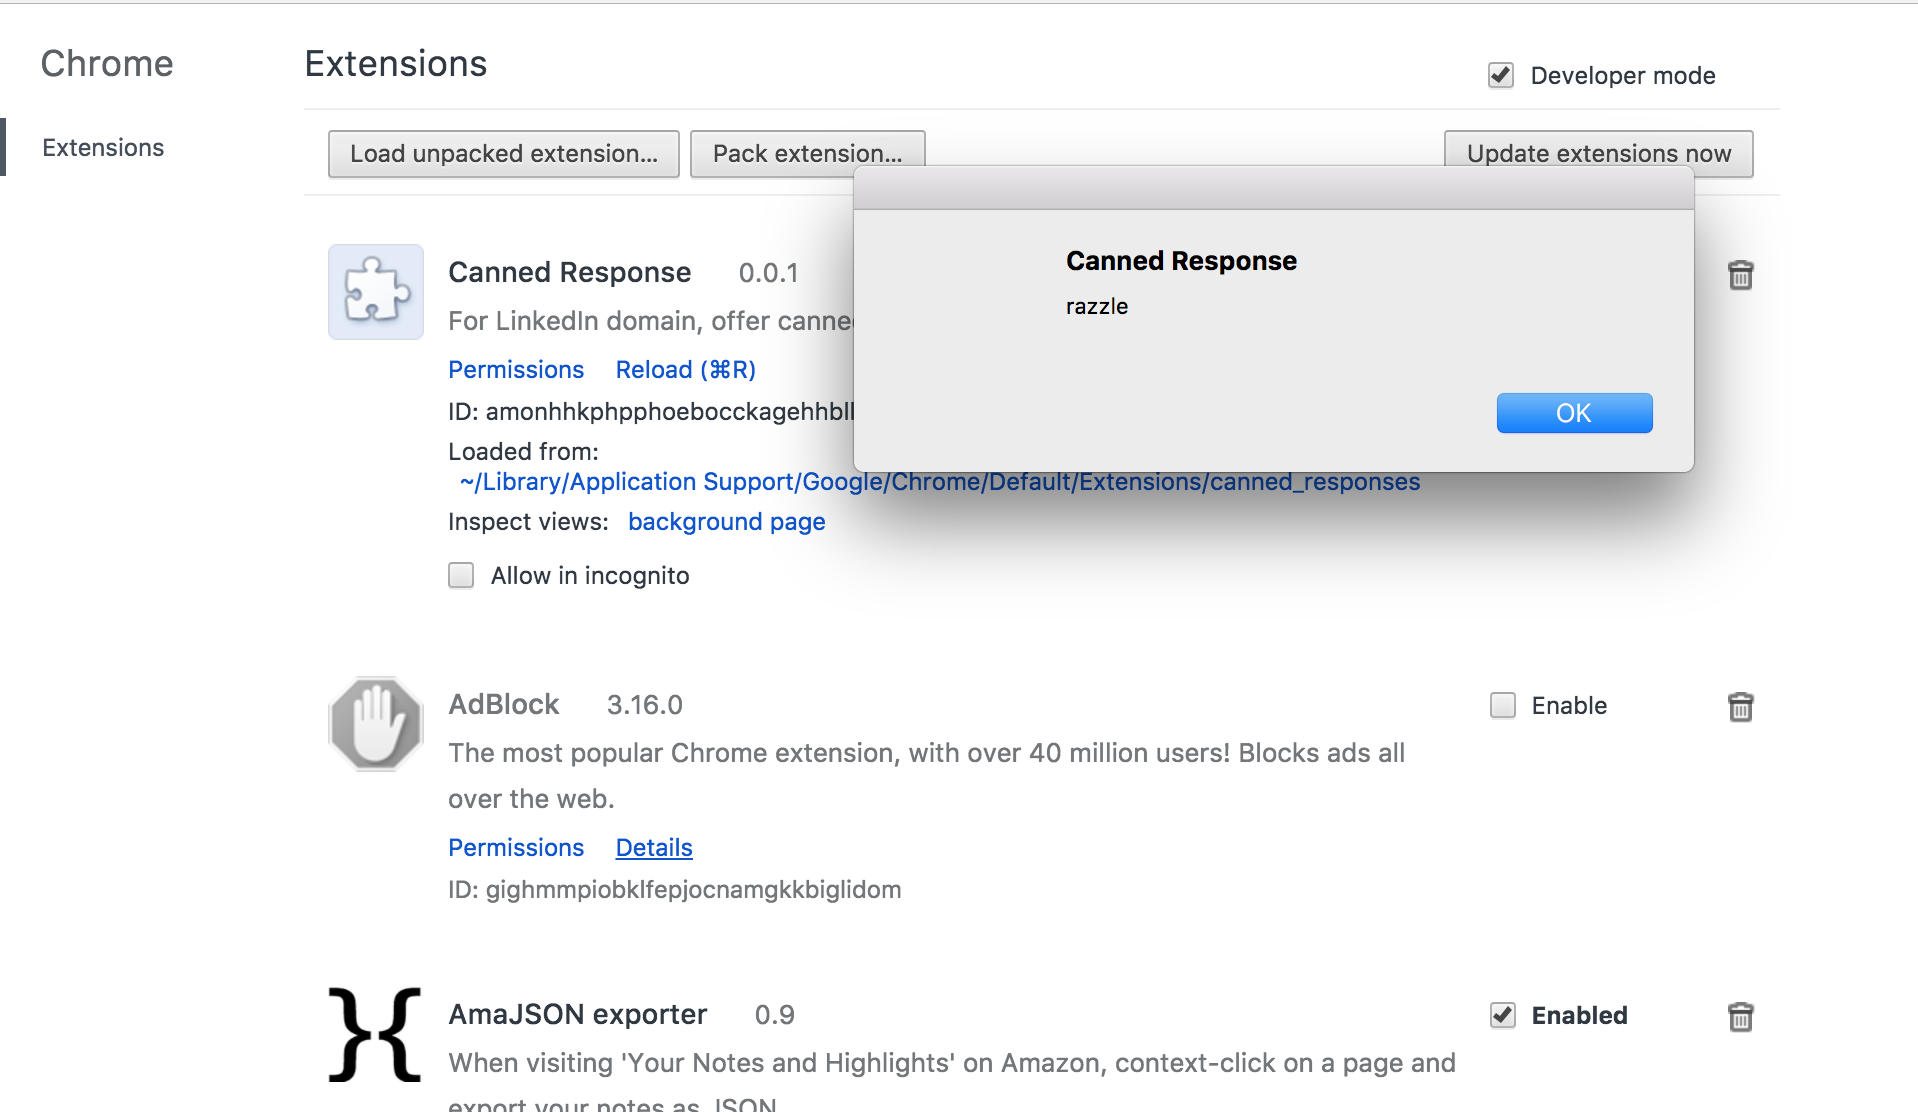Enable Allow in incognito for Canned Response
This screenshot has height=1112, width=1918.
[x=461, y=576]
